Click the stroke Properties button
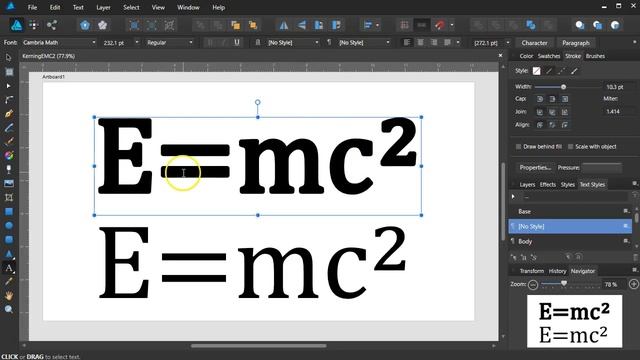 coord(535,167)
